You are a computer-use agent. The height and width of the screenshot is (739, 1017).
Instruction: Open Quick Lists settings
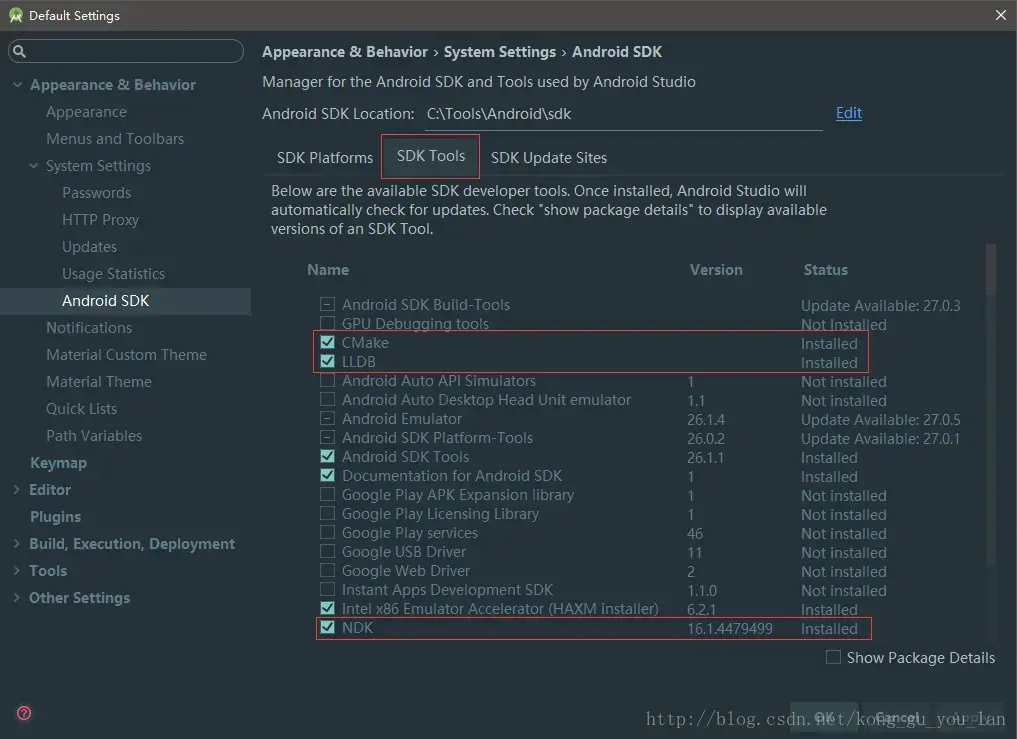click(x=82, y=409)
